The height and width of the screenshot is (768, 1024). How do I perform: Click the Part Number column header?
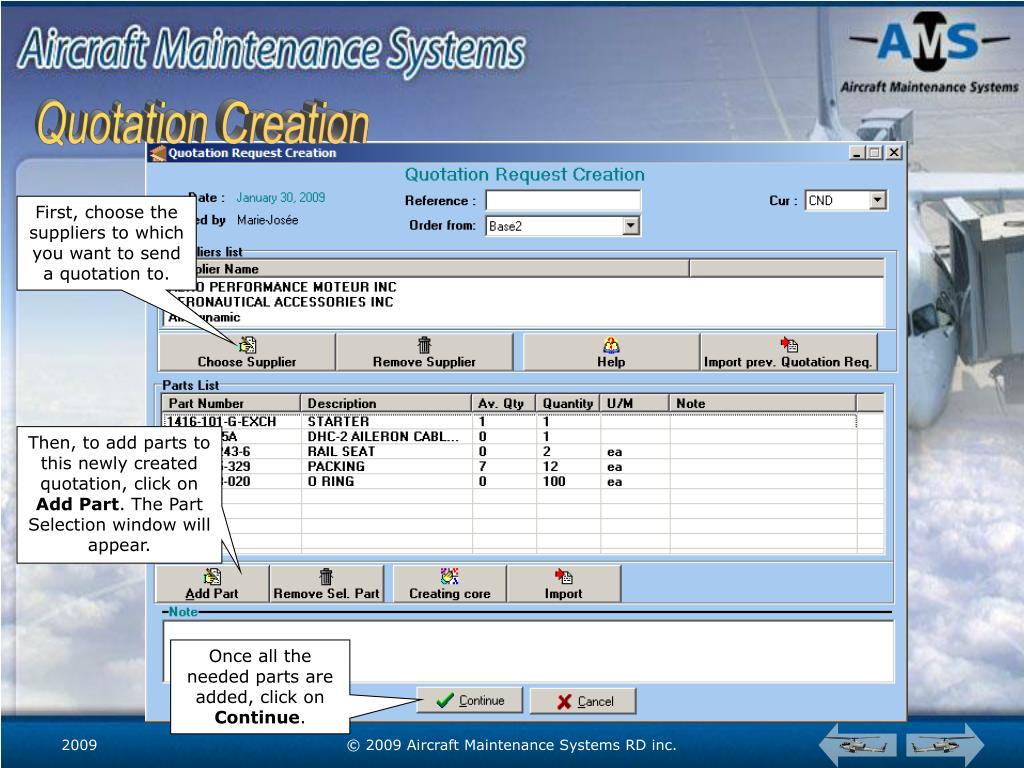pos(231,403)
